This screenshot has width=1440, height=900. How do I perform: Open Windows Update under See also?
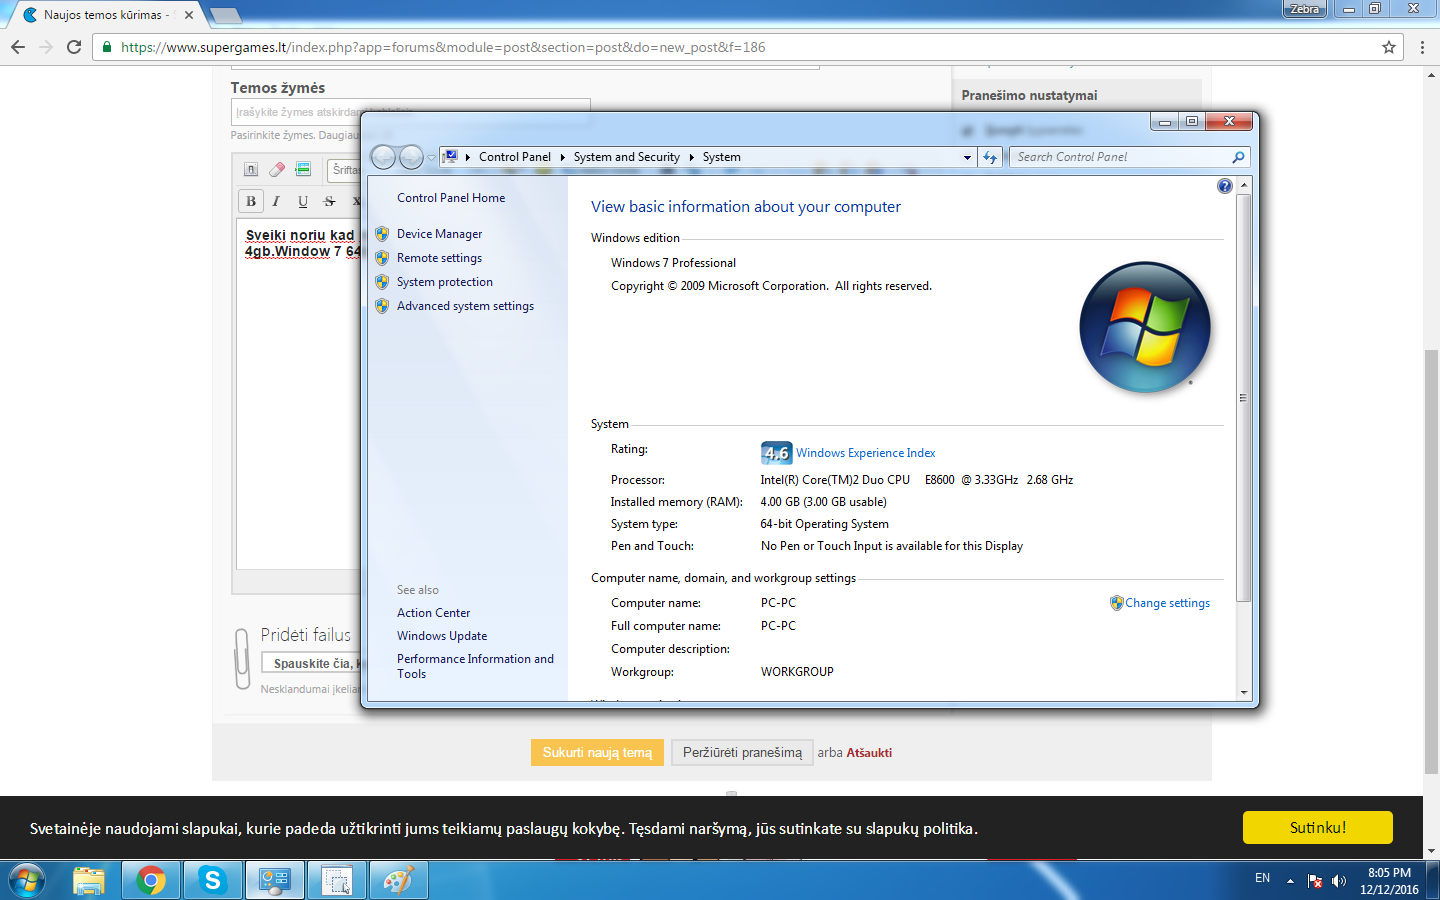(x=442, y=636)
